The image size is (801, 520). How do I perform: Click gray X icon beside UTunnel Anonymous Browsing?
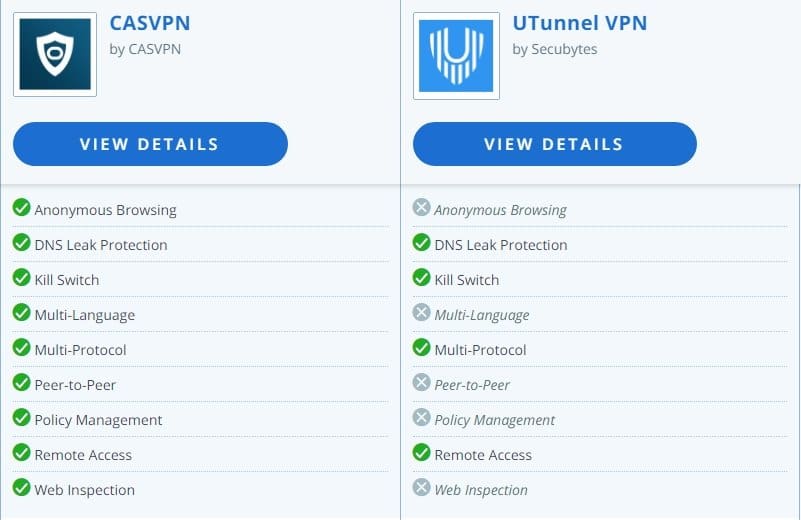[421, 208]
